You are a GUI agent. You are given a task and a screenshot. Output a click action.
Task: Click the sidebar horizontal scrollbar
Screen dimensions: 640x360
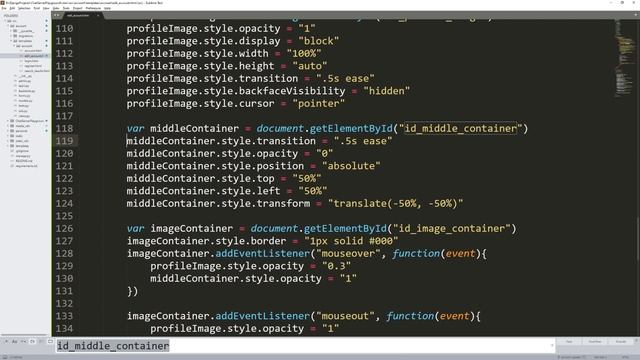(x=24, y=335)
